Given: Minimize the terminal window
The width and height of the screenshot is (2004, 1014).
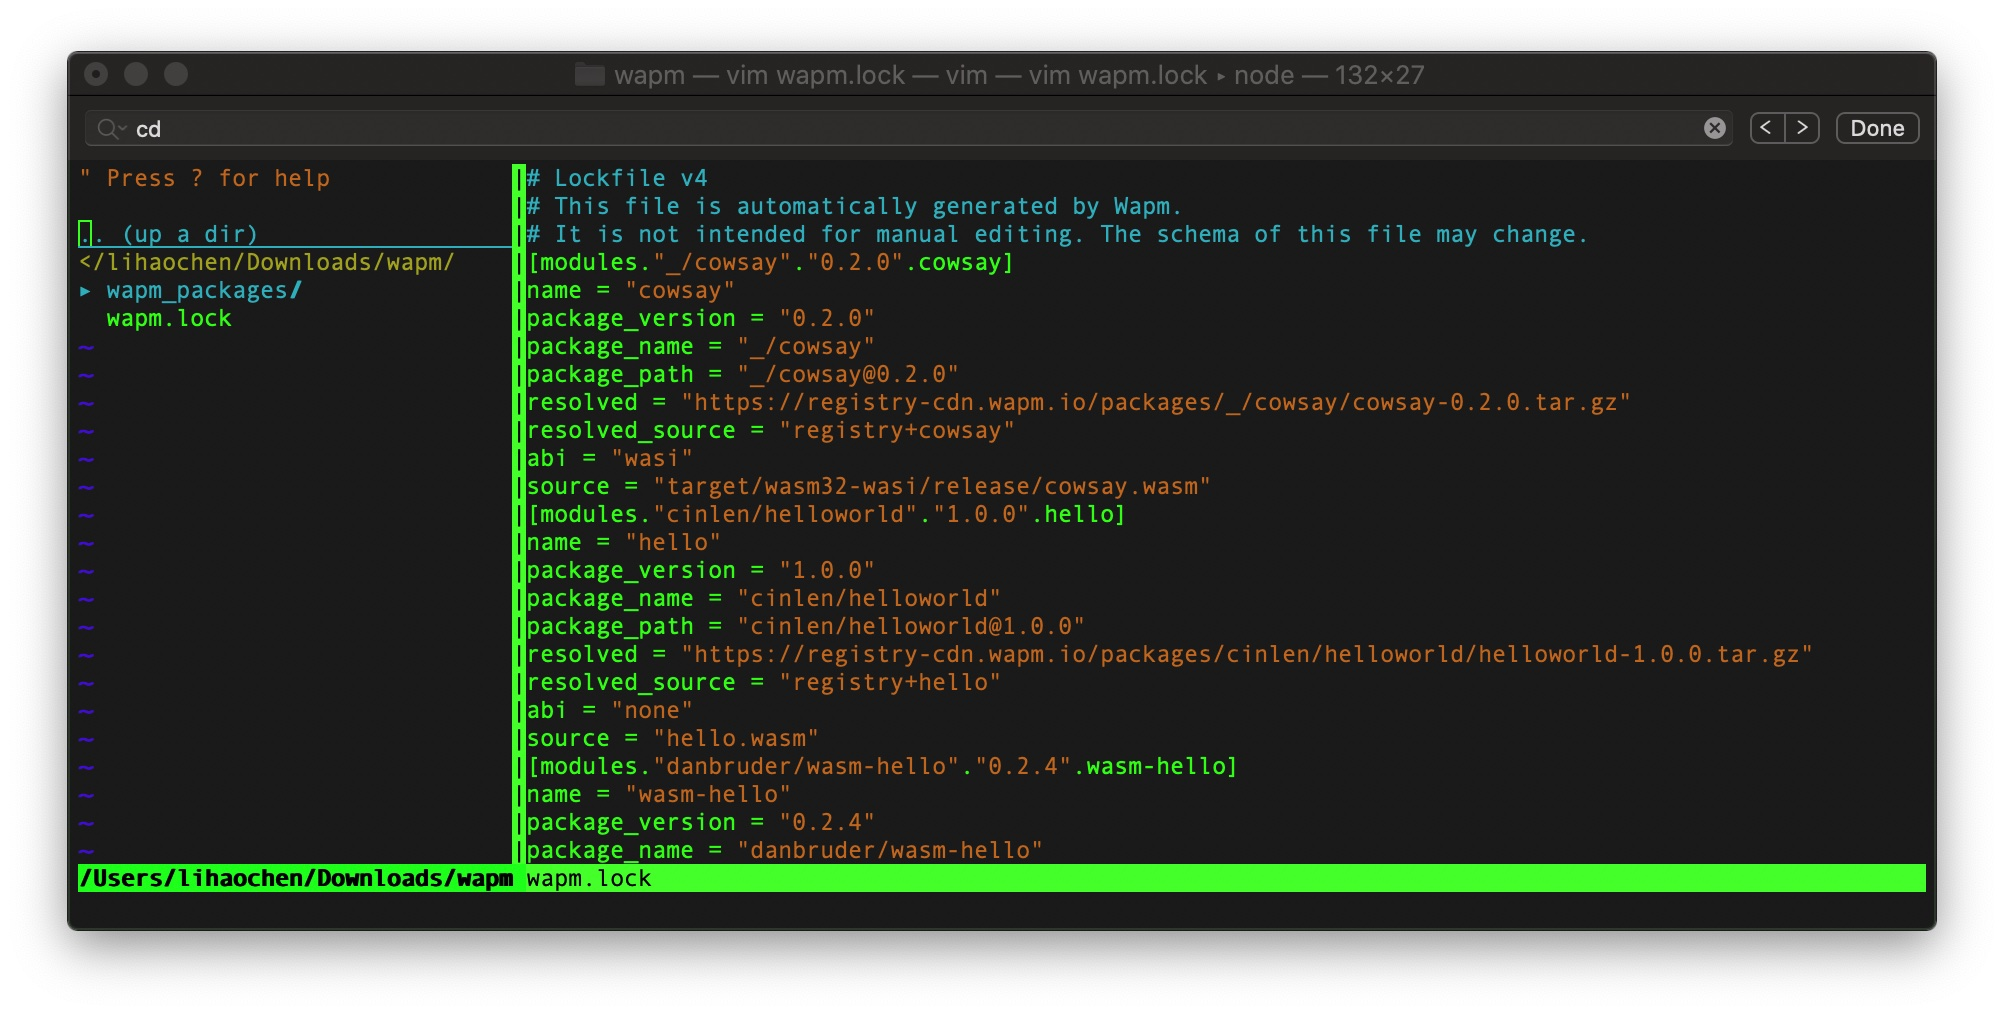Looking at the screenshot, I should tap(136, 74).
